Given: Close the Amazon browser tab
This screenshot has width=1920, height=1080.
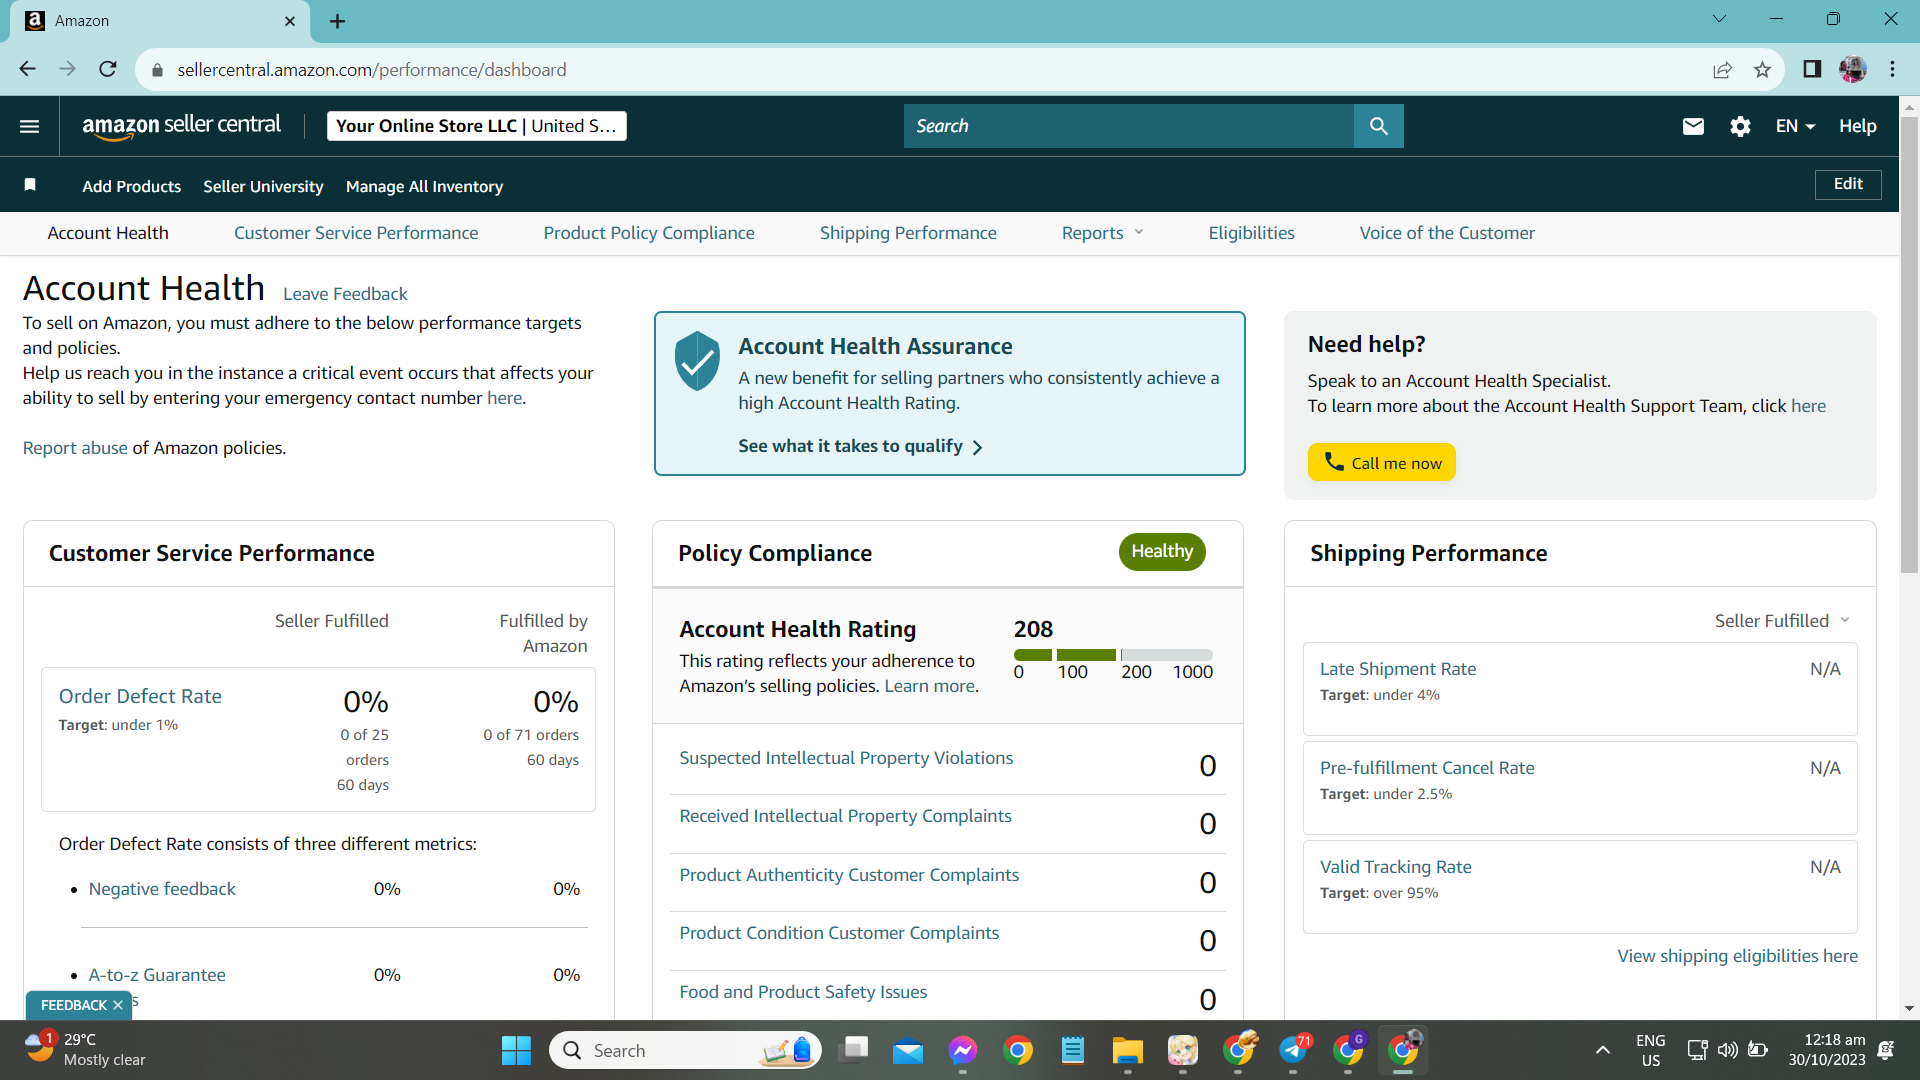Looking at the screenshot, I should (290, 21).
